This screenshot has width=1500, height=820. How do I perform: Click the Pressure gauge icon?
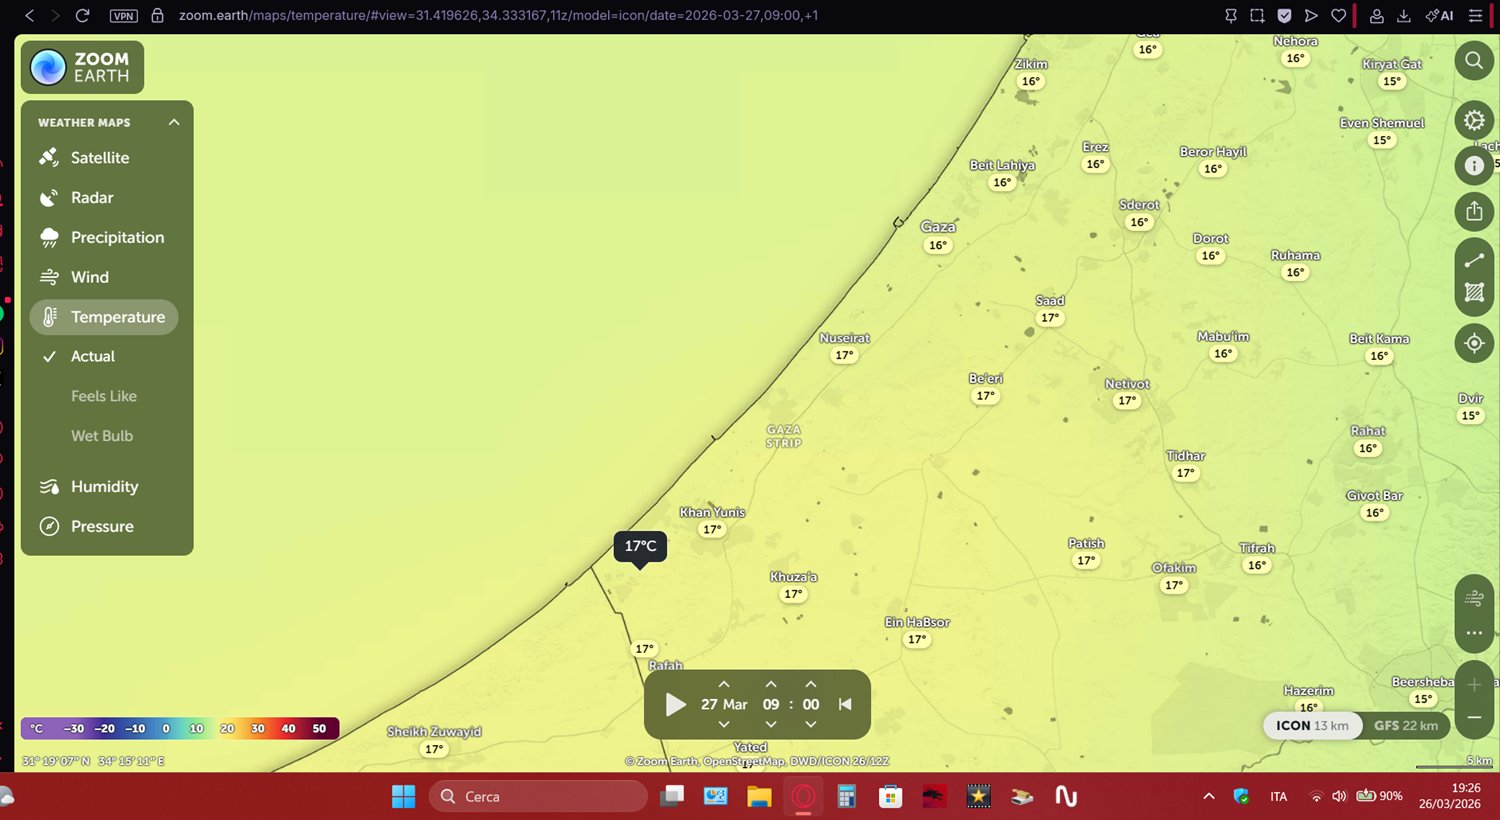(x=49, y=526)
